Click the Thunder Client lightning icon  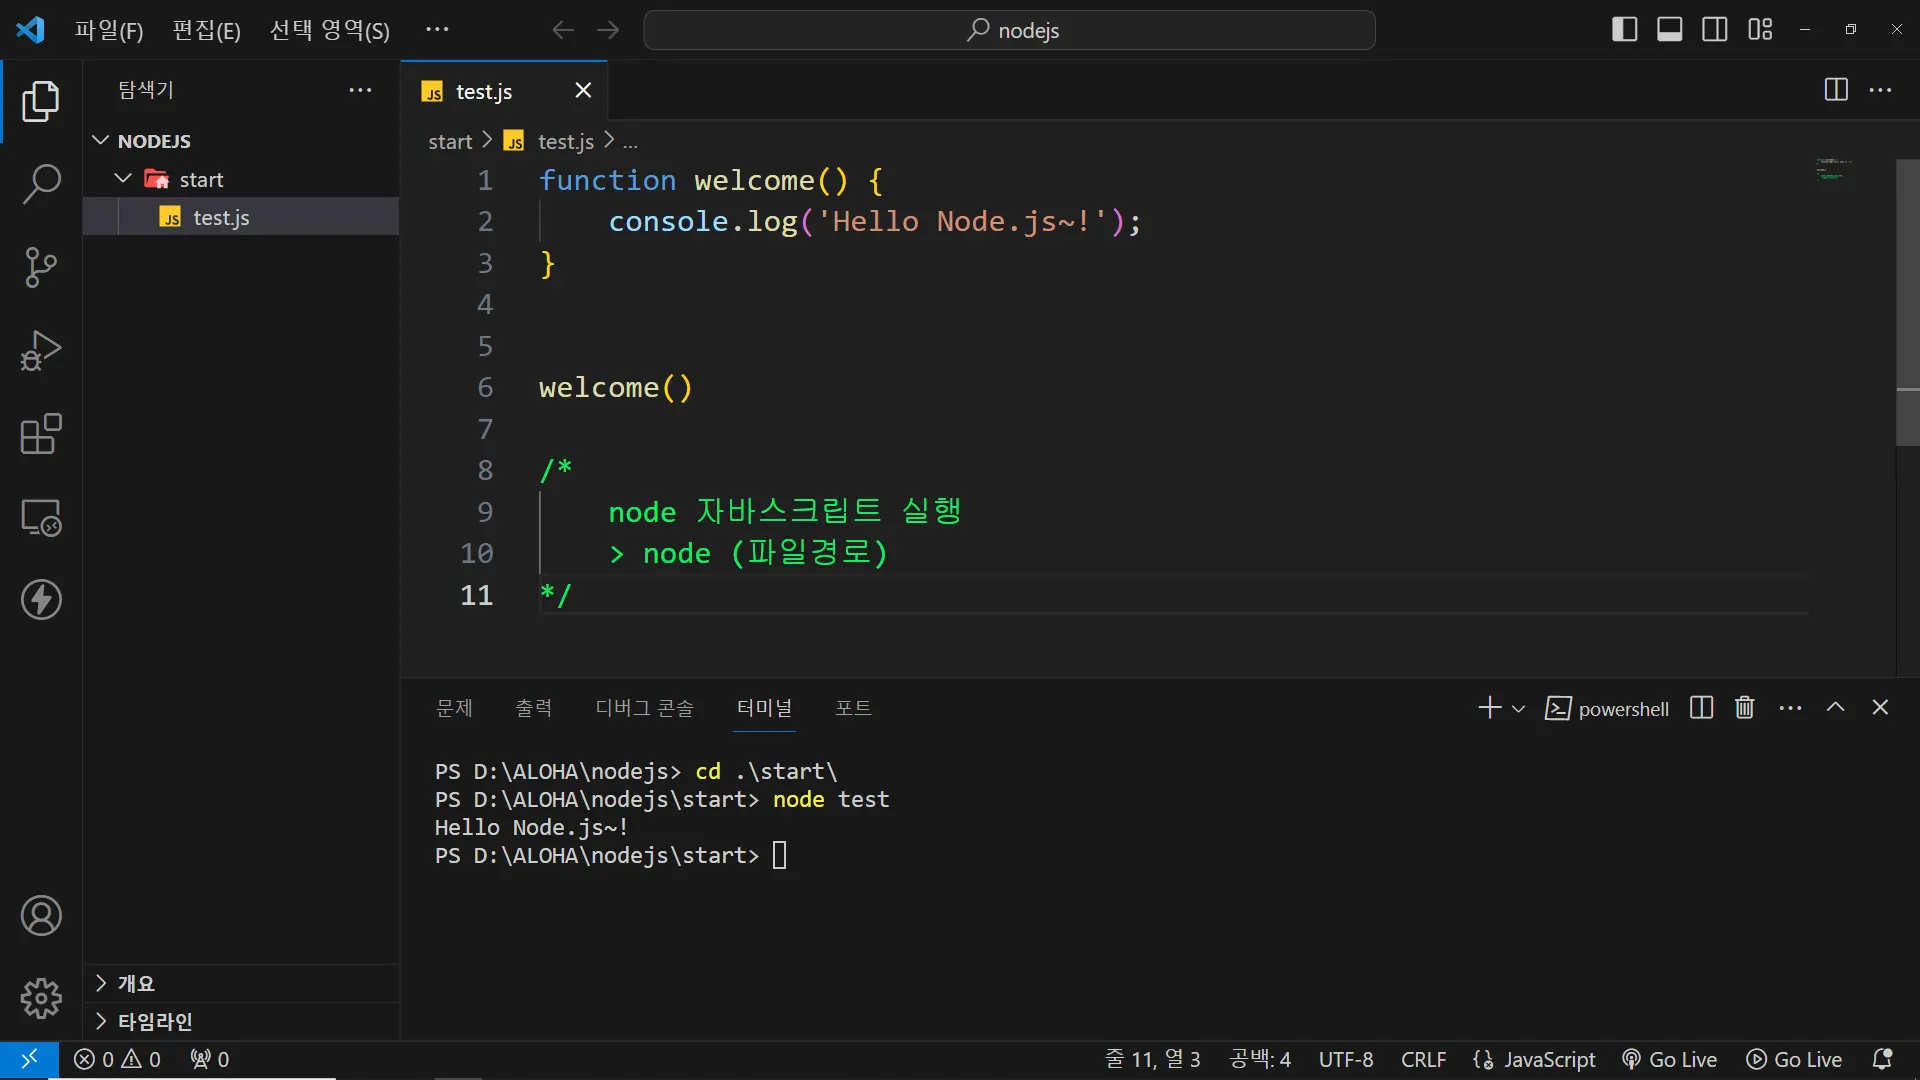(41, 600)
